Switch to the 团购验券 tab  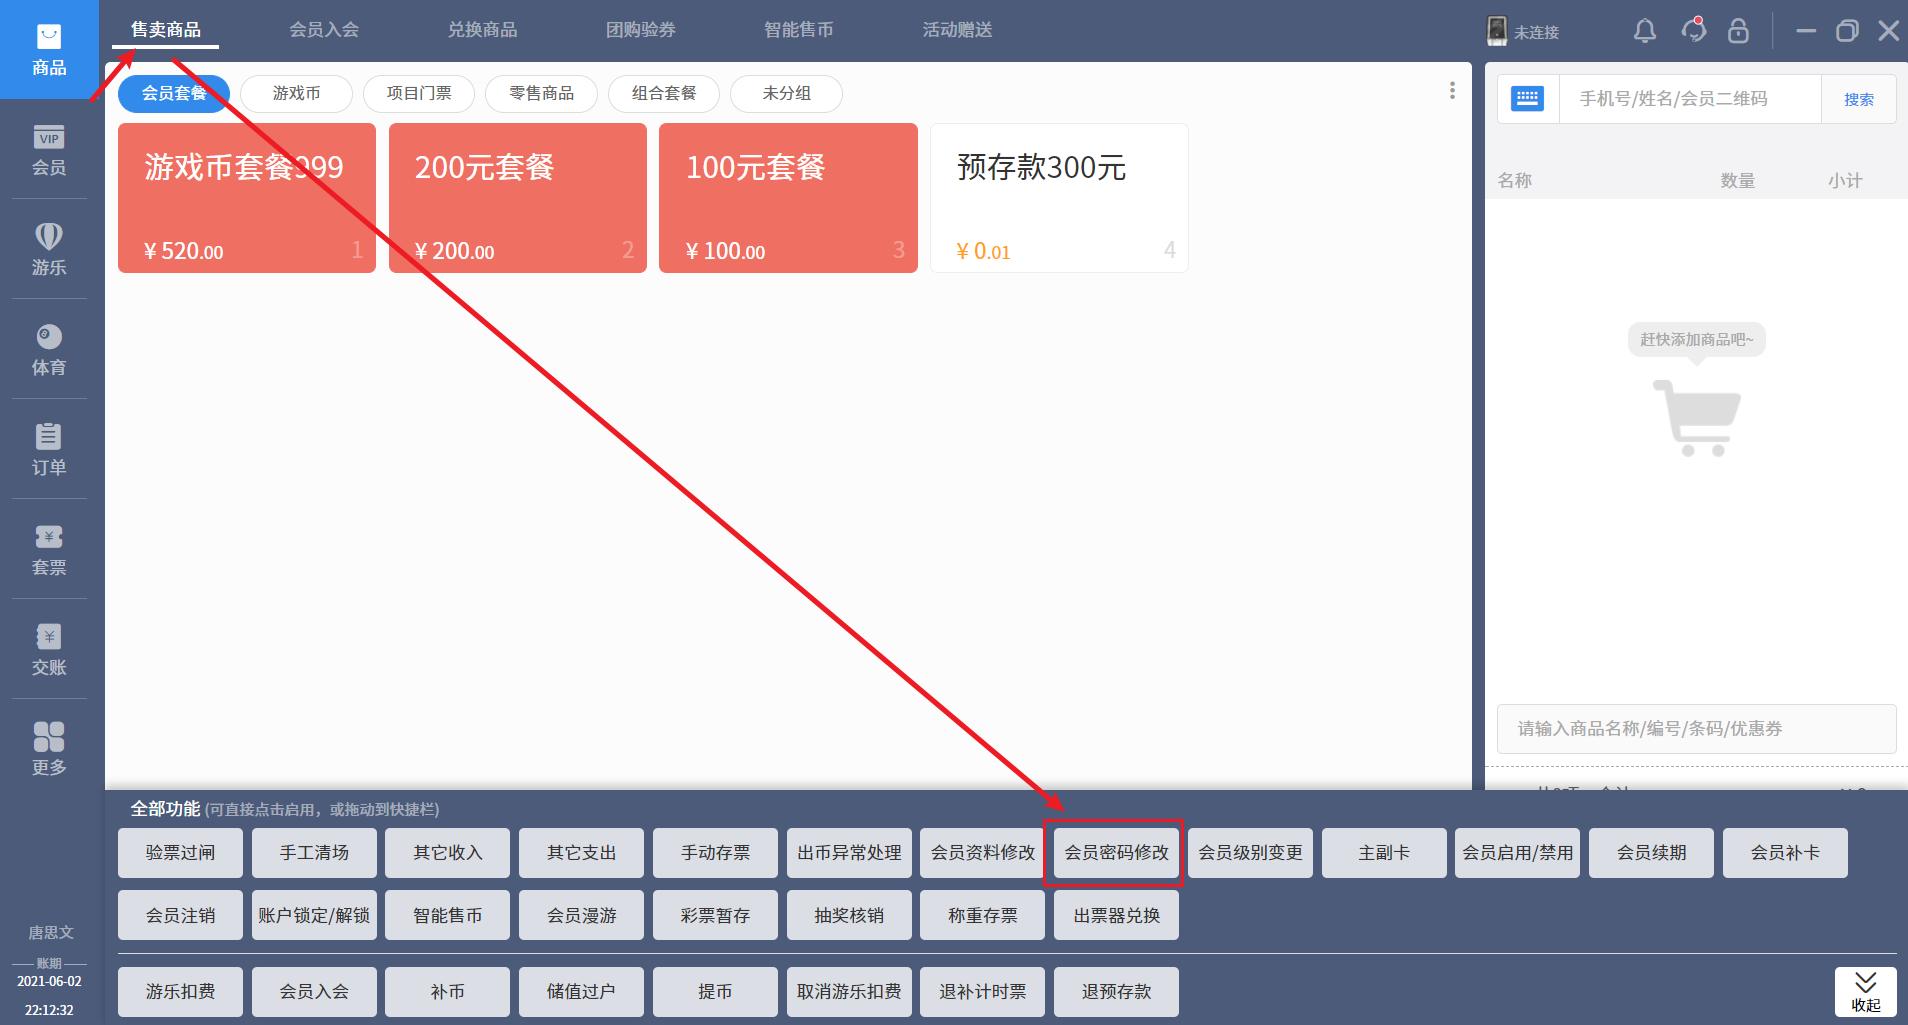pos(641,30)
